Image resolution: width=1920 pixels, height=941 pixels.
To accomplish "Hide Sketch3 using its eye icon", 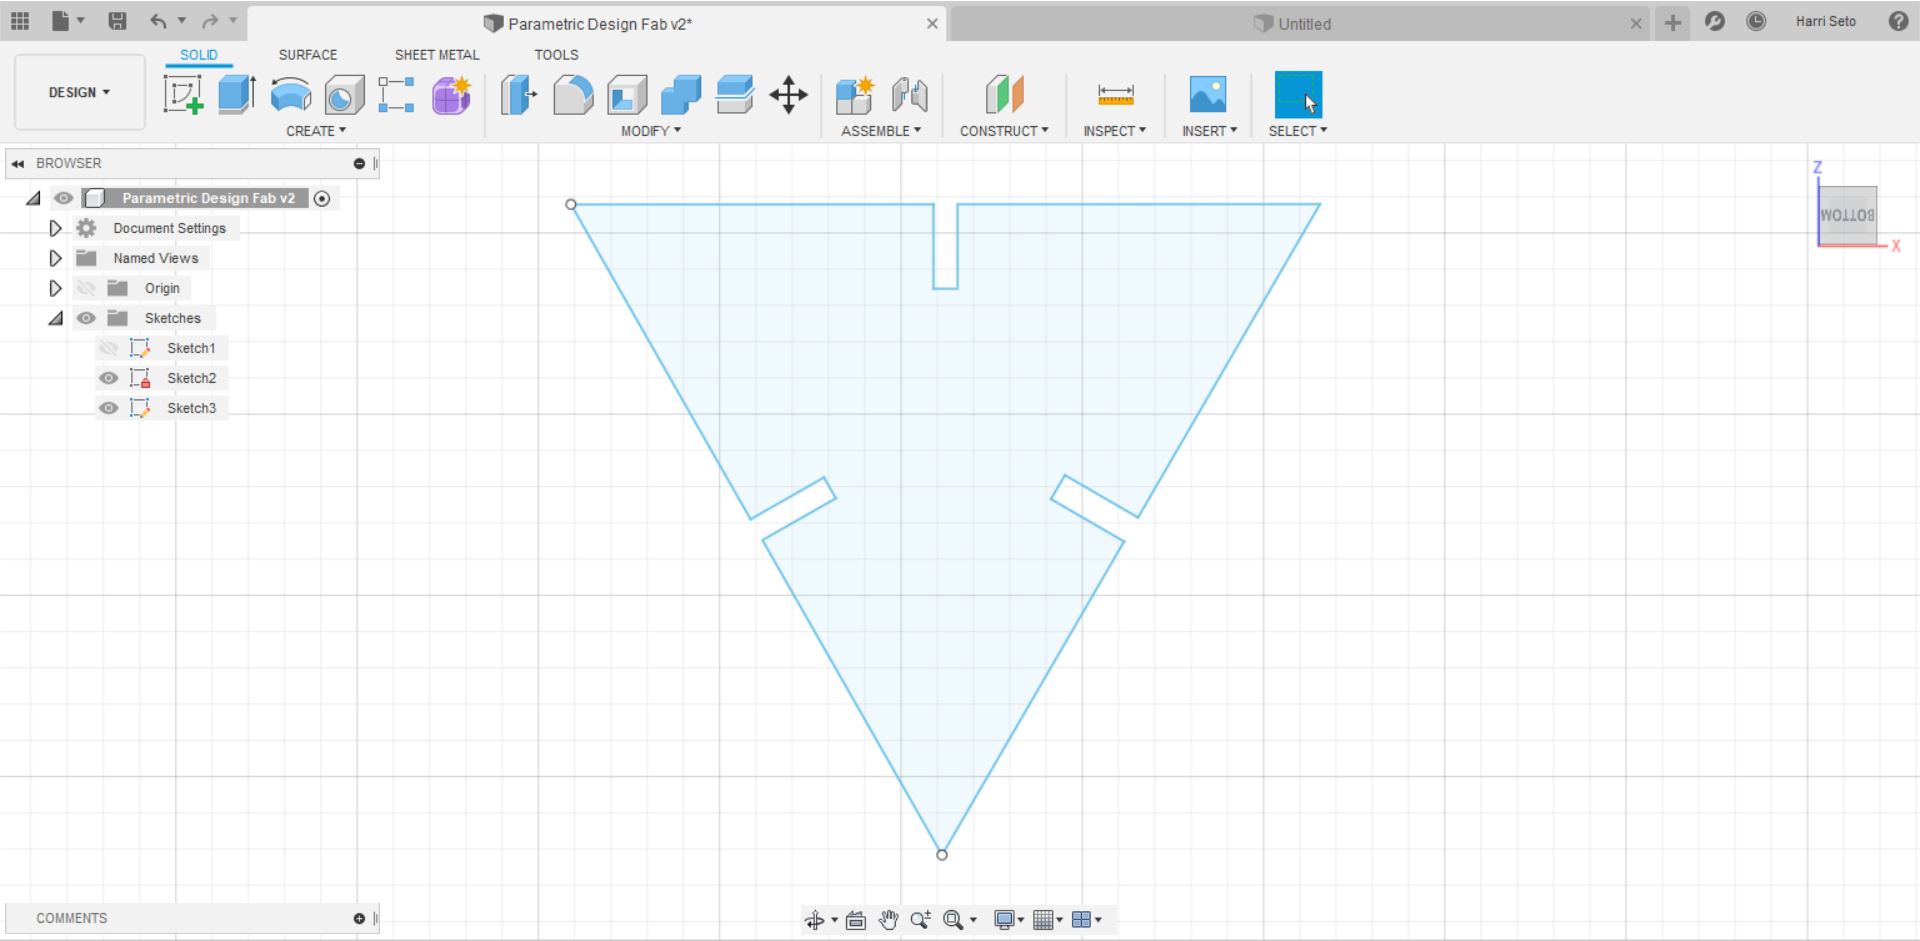I will pos(108,408).
